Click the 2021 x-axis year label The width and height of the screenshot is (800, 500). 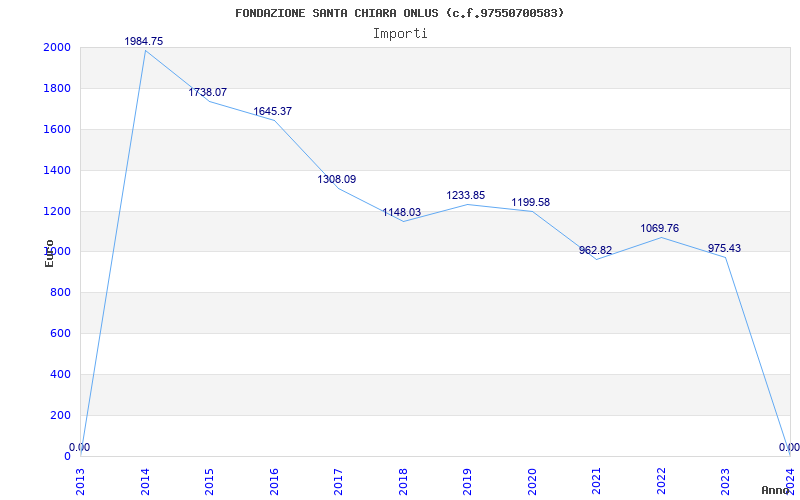(x=597, y=482)
